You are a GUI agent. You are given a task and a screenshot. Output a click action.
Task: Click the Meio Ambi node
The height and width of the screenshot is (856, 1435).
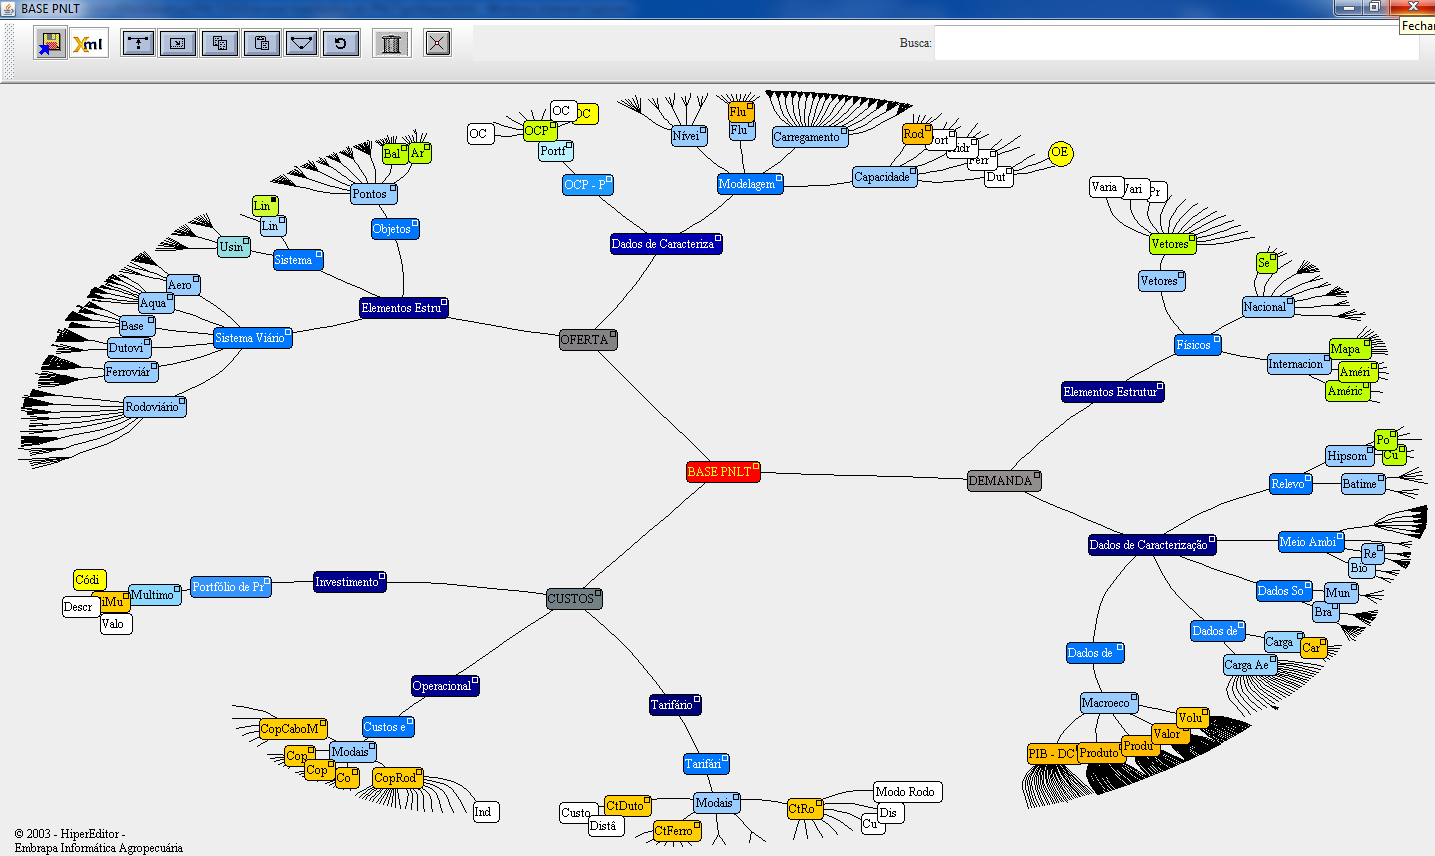point(1311,542)
